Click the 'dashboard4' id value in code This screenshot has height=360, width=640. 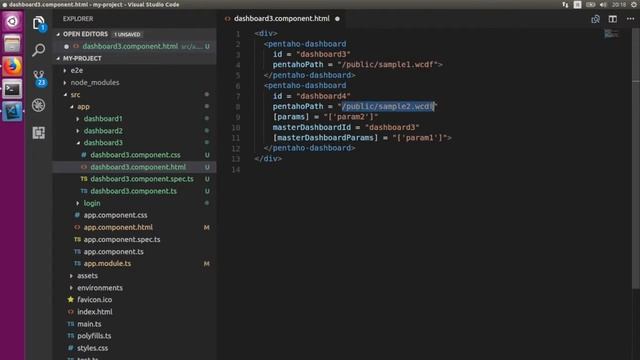(323, 96)
